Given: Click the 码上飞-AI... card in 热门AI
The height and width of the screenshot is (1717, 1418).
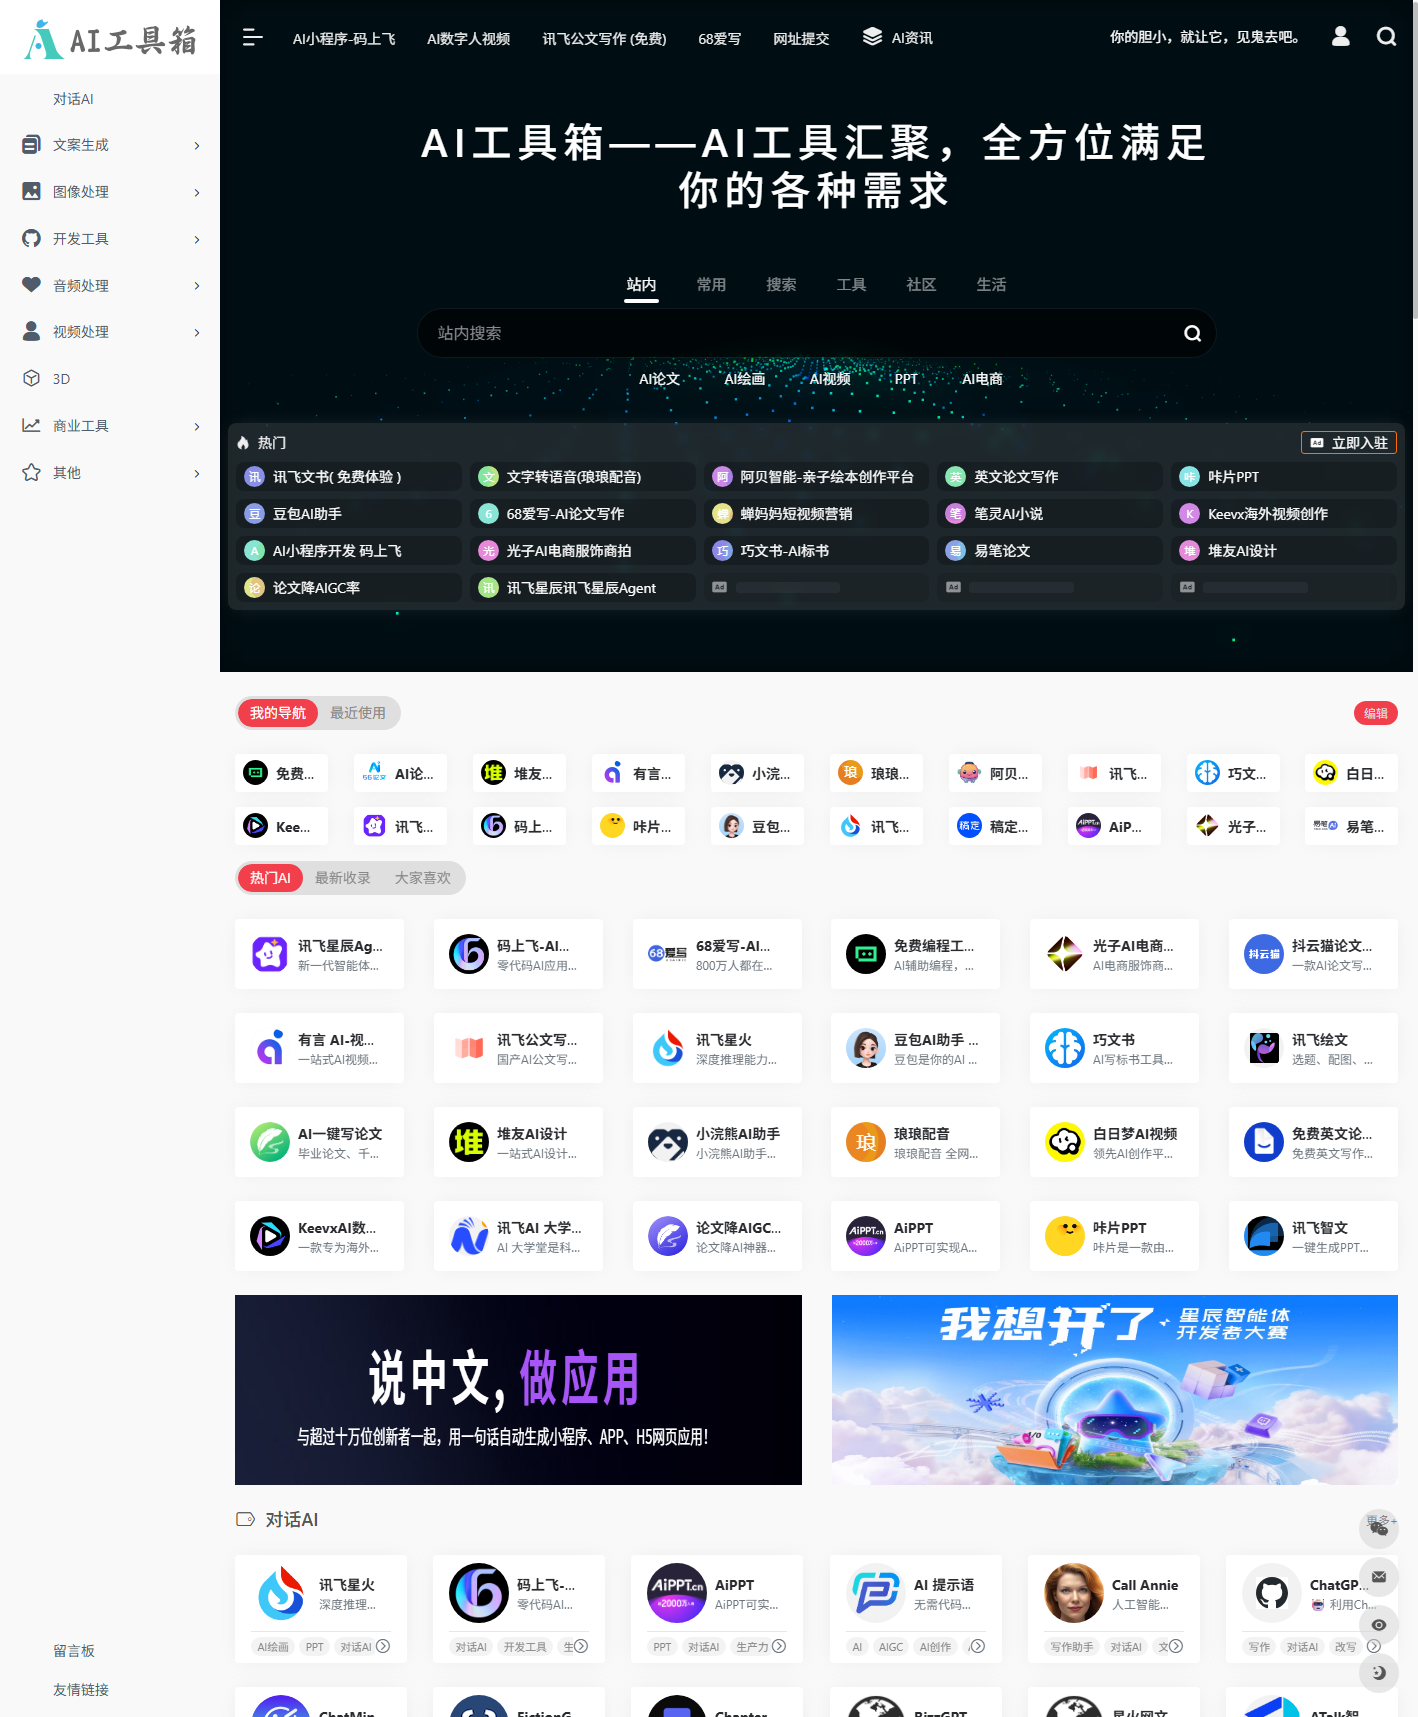Looking at the screenshot, I should click(x=518, y=954).
